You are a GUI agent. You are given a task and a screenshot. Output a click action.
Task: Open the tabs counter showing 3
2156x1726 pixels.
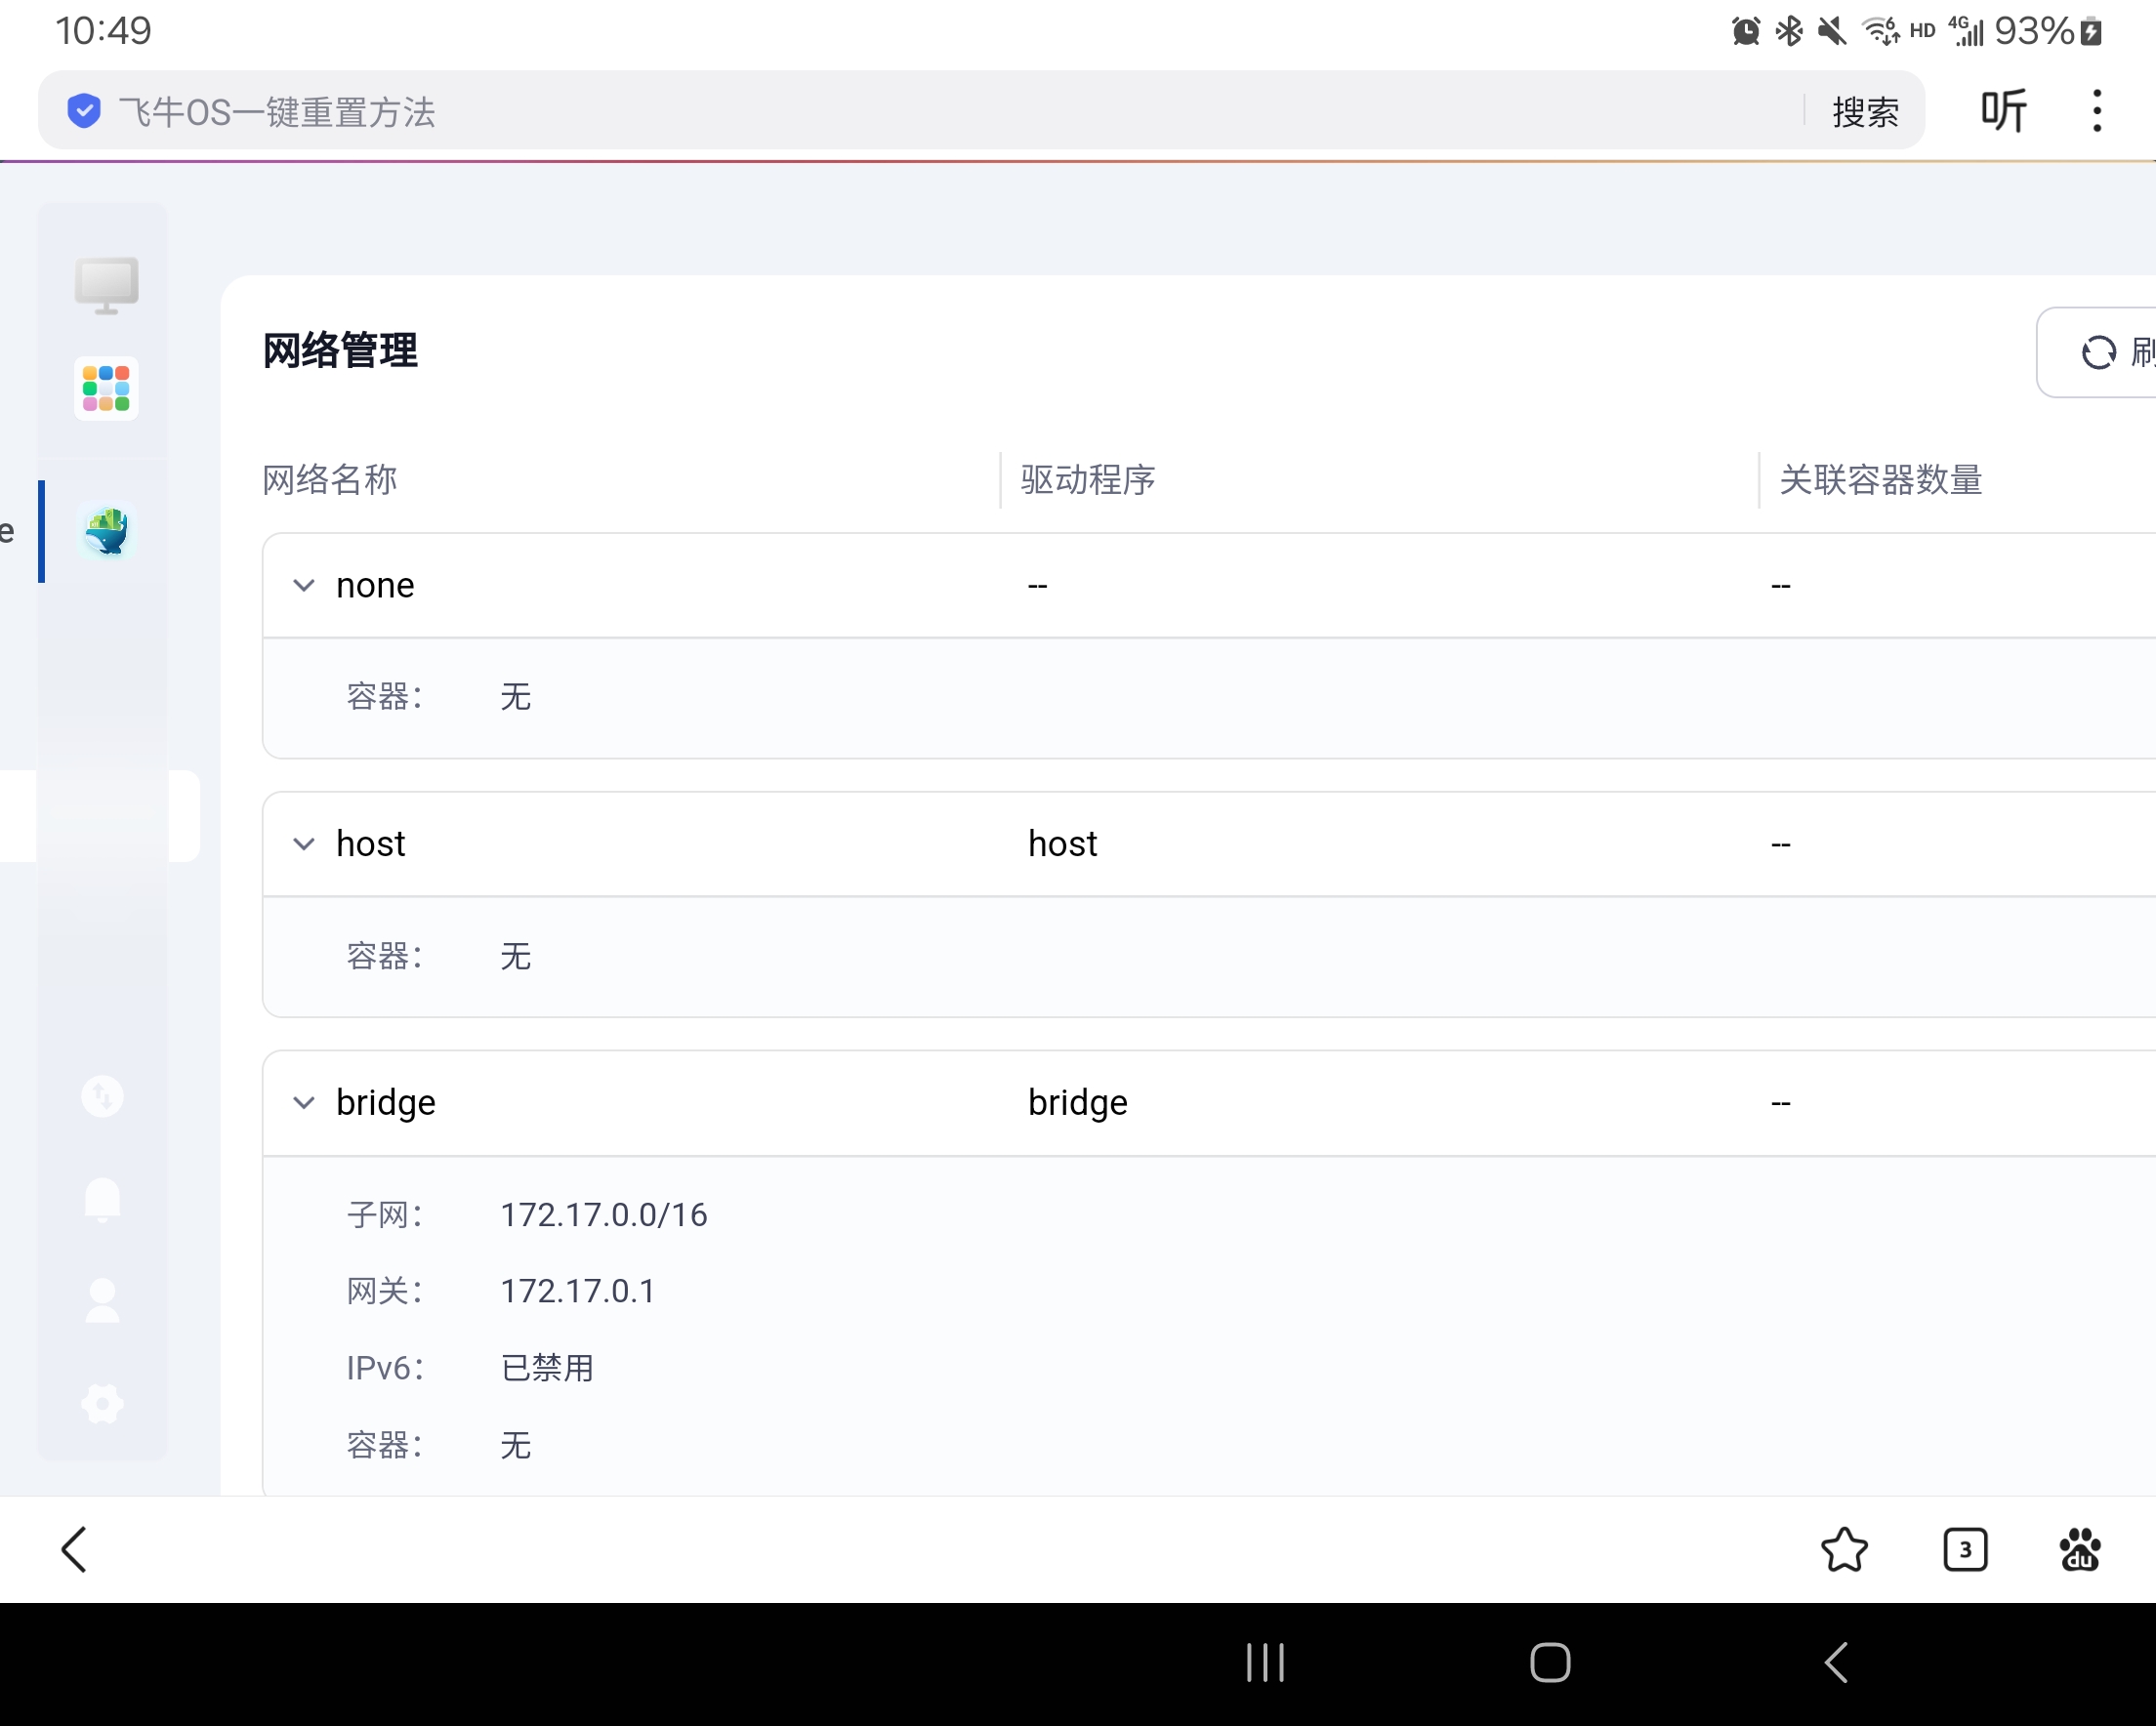pyautogui.click(x=1965, y=1550)
